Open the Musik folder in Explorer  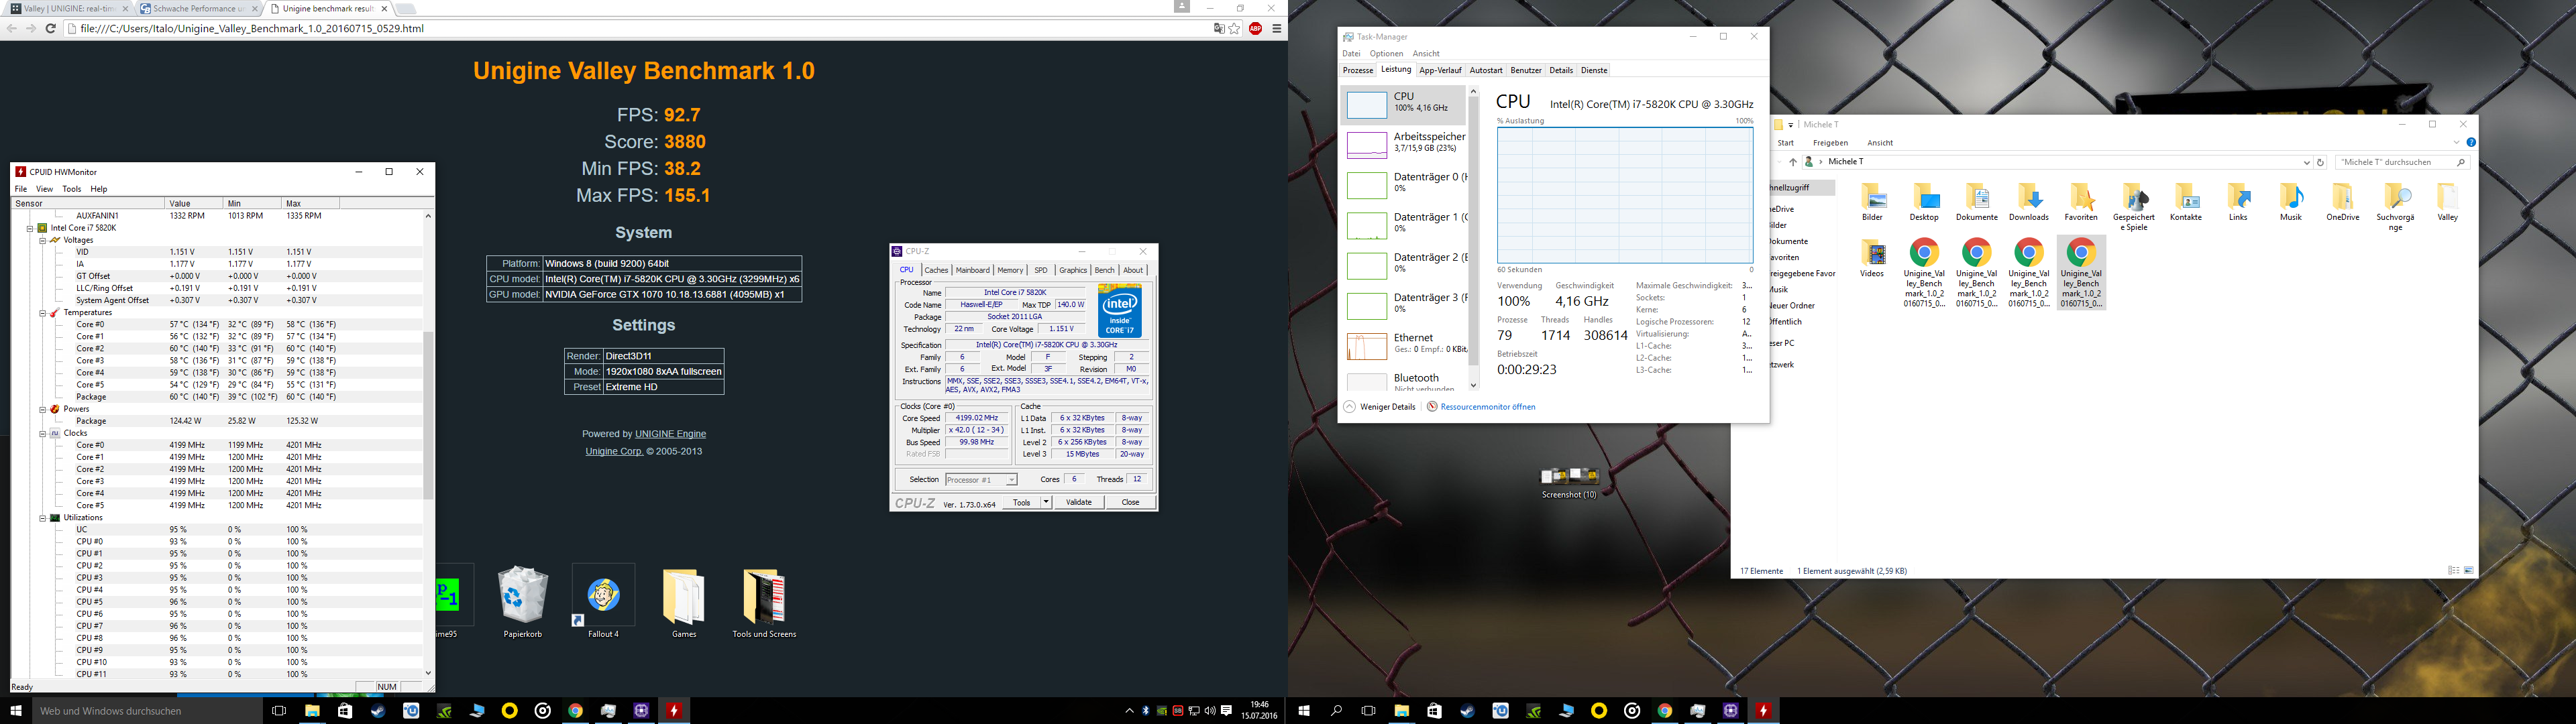click(x=2290, y=198)
